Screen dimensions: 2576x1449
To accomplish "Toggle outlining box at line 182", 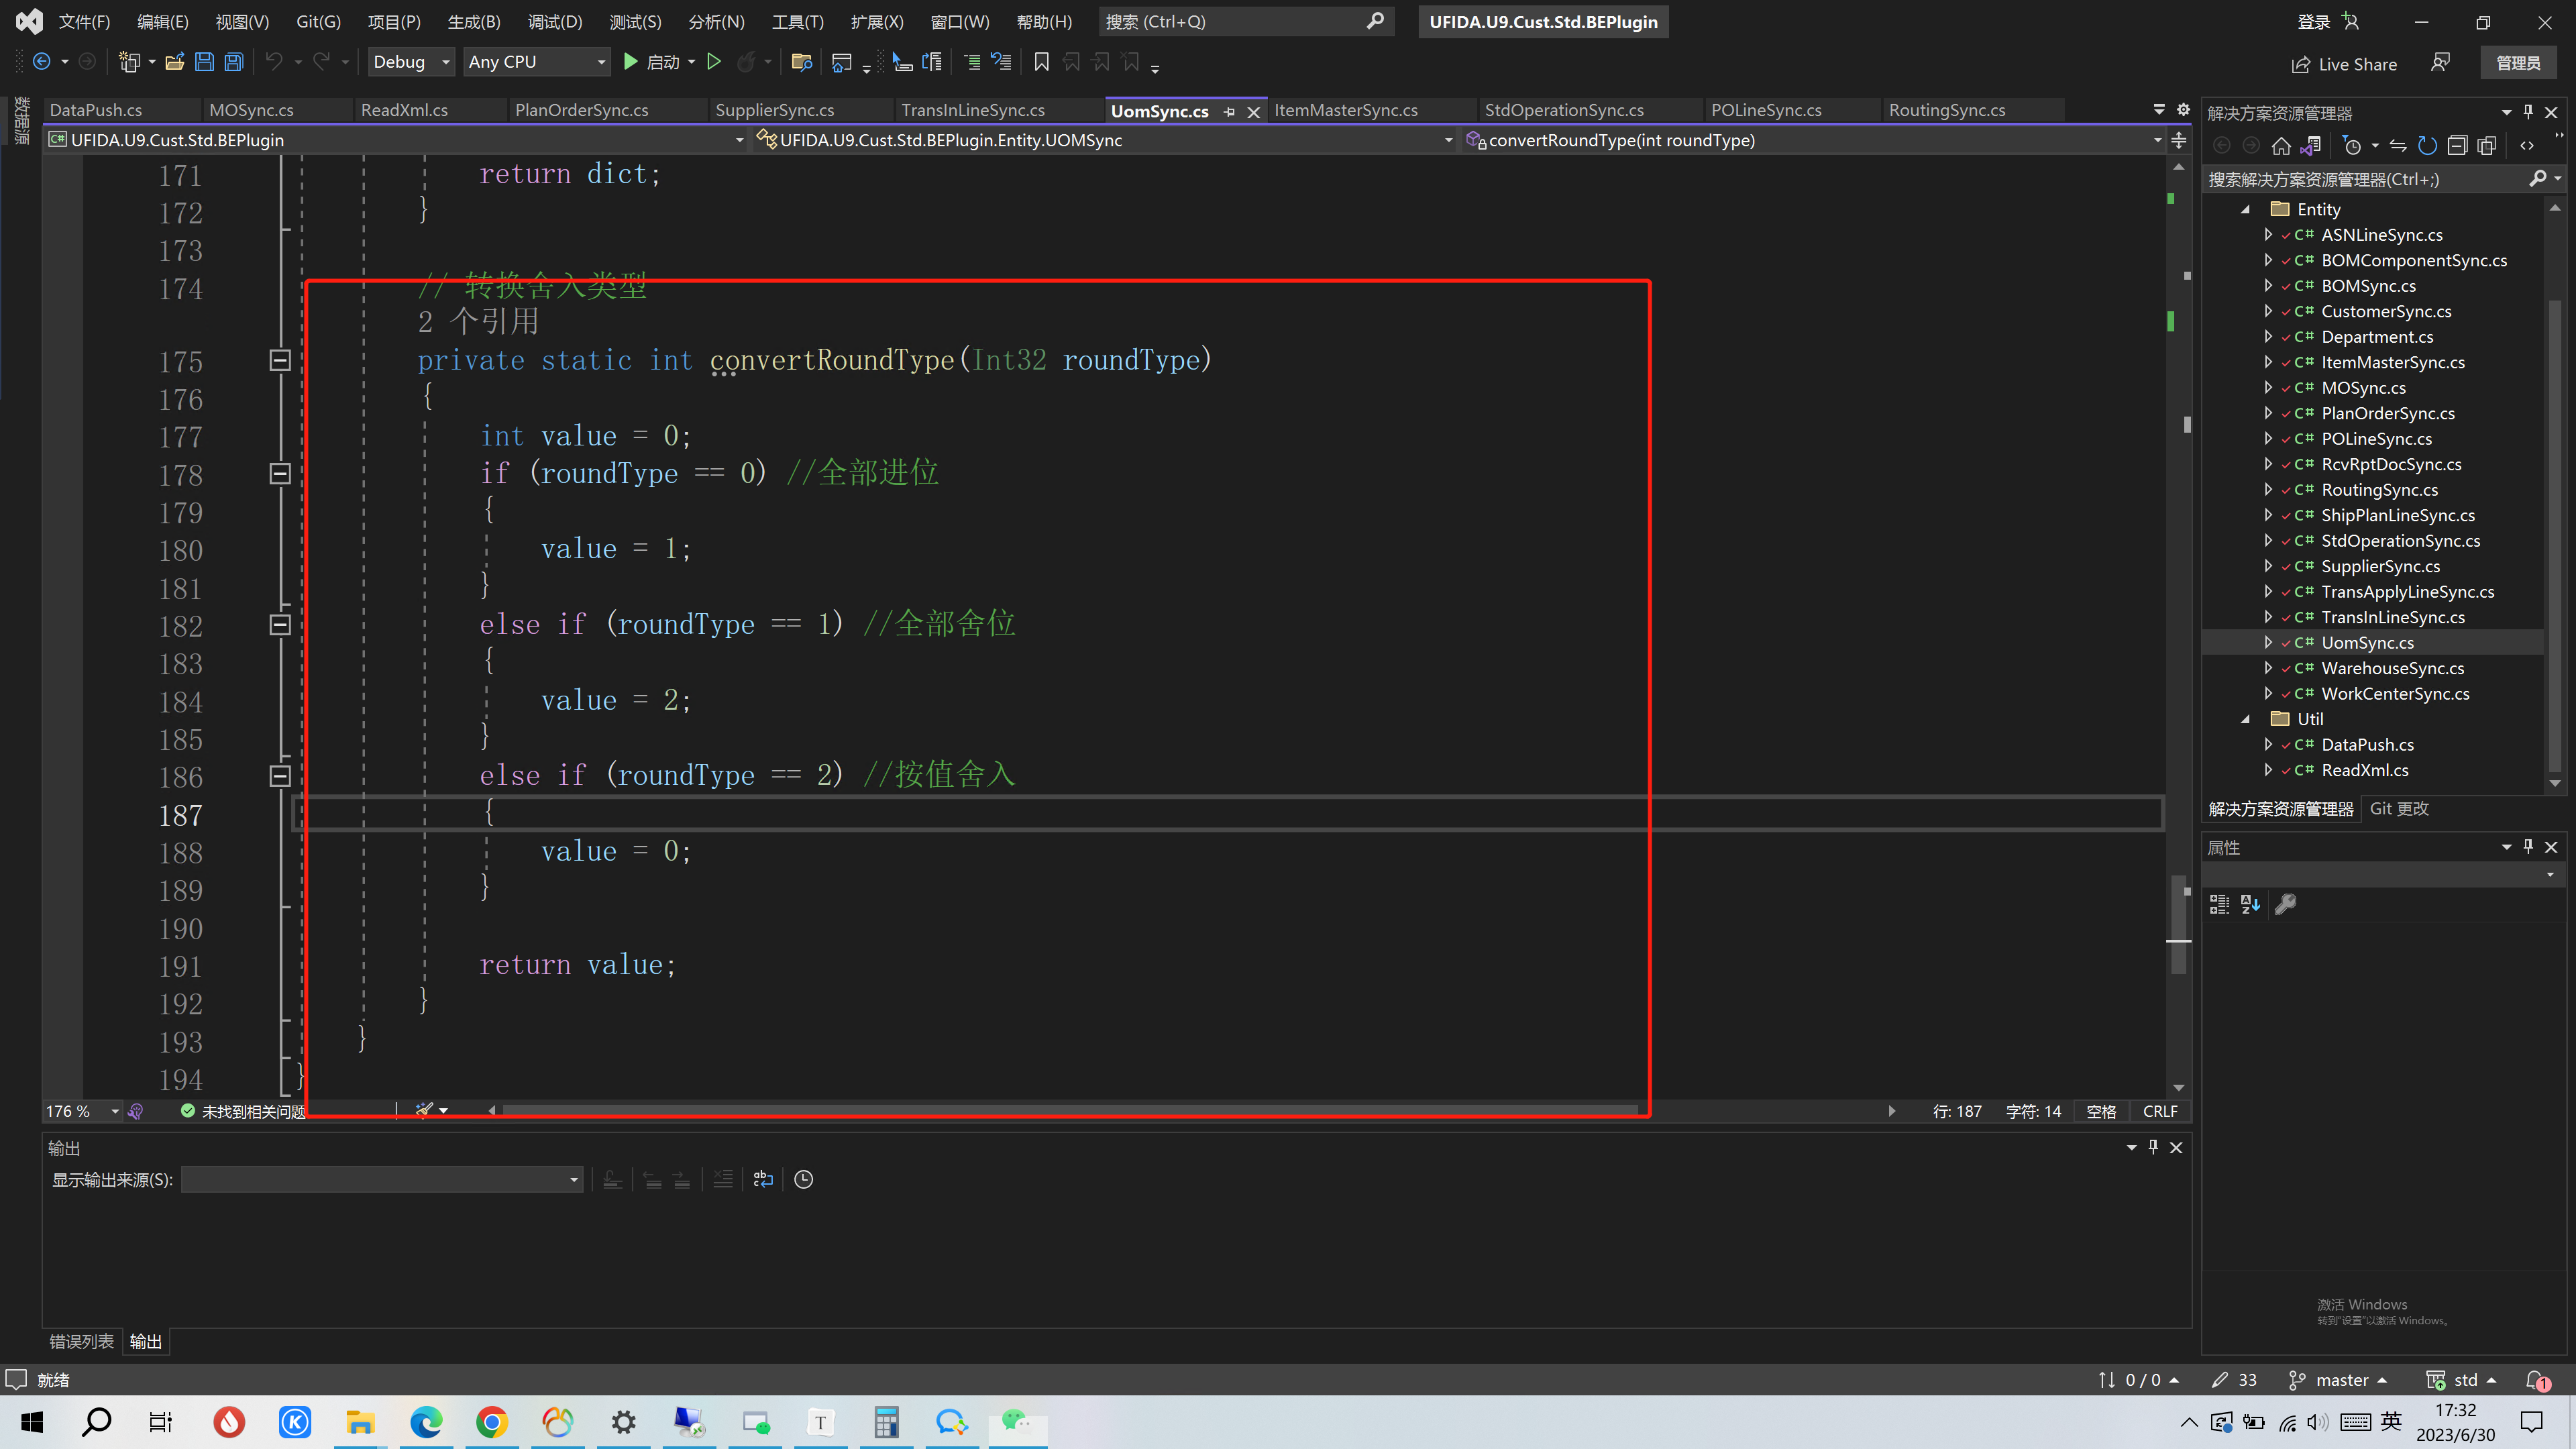I will pyautogui.click(x=280, y=625).
